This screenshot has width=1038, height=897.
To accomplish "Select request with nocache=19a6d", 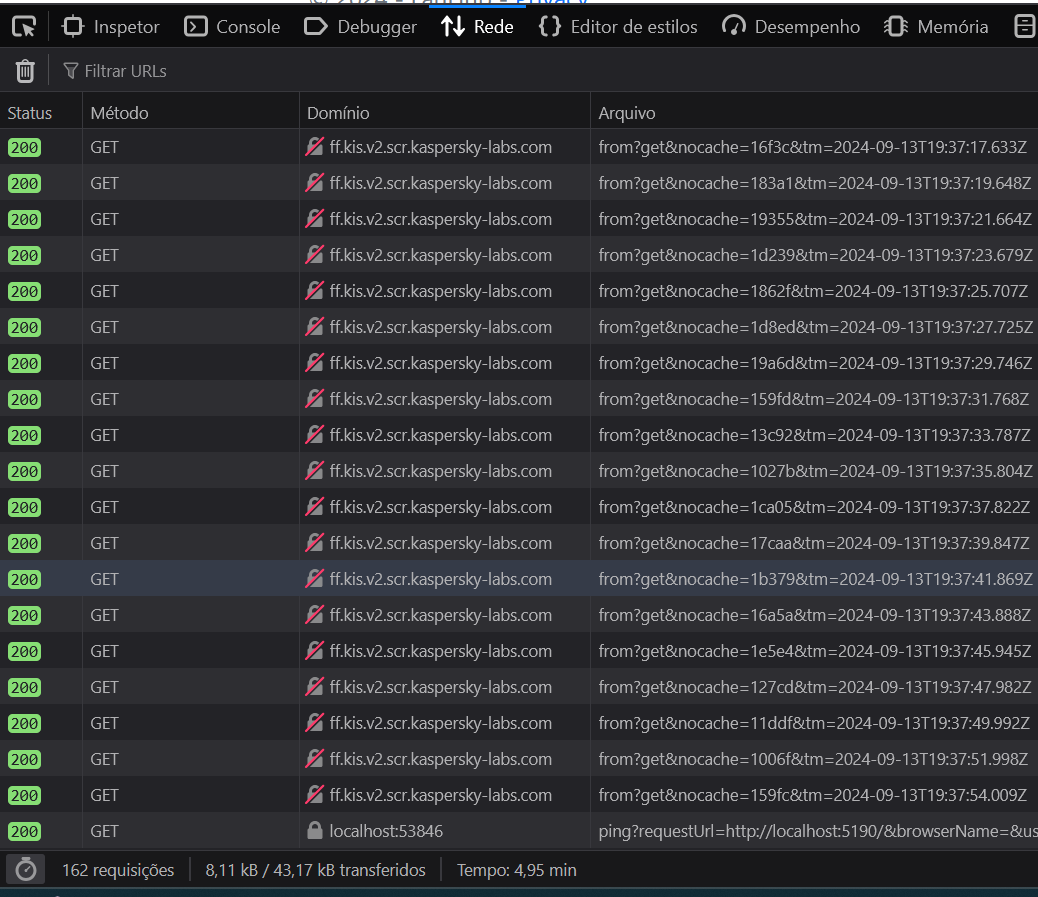I will (519, 363).
